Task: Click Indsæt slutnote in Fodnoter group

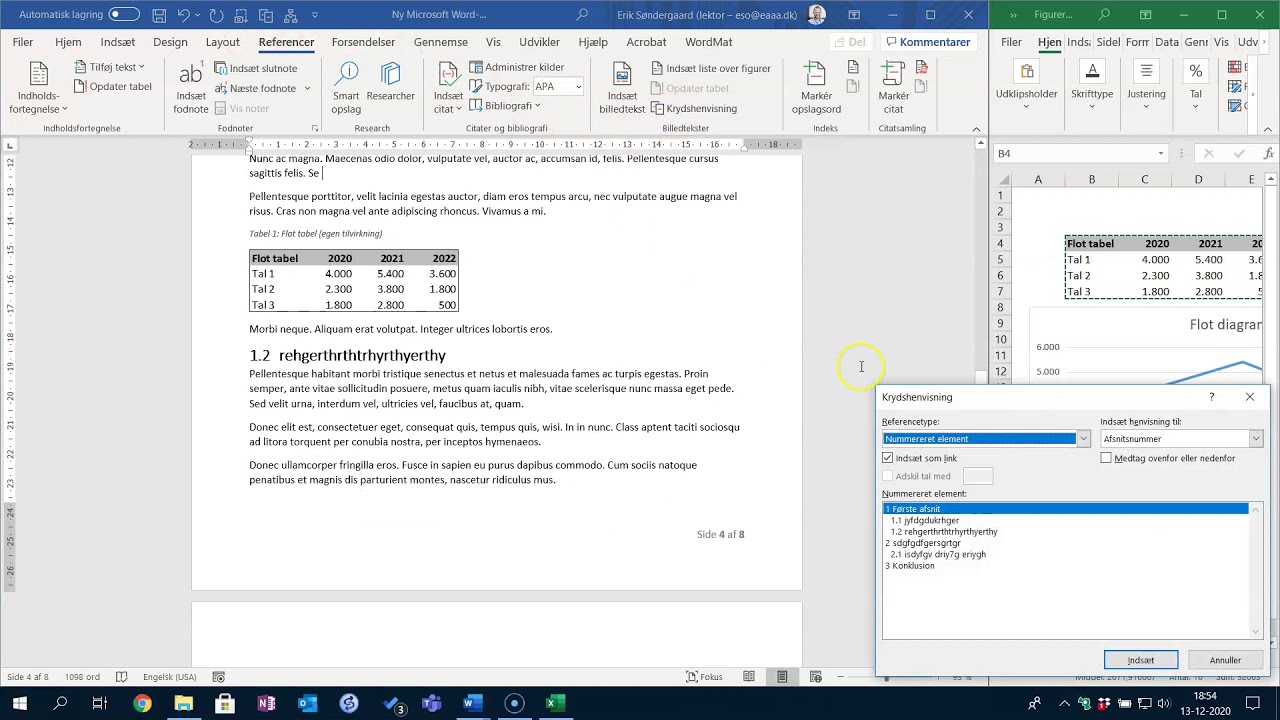Action: (x=256, y=68)
